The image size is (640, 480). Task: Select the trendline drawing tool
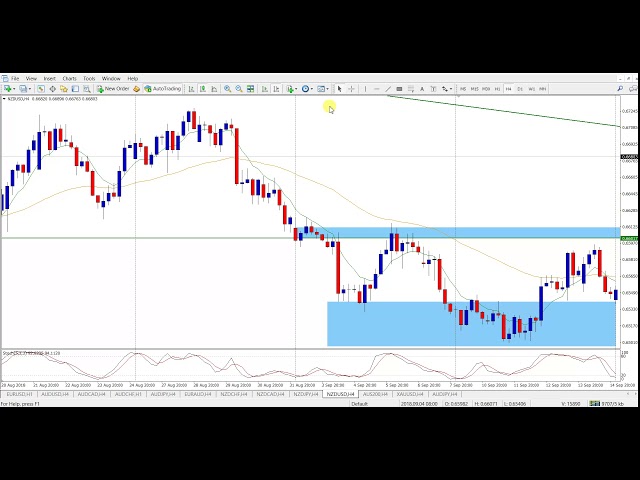pos(387,89)
